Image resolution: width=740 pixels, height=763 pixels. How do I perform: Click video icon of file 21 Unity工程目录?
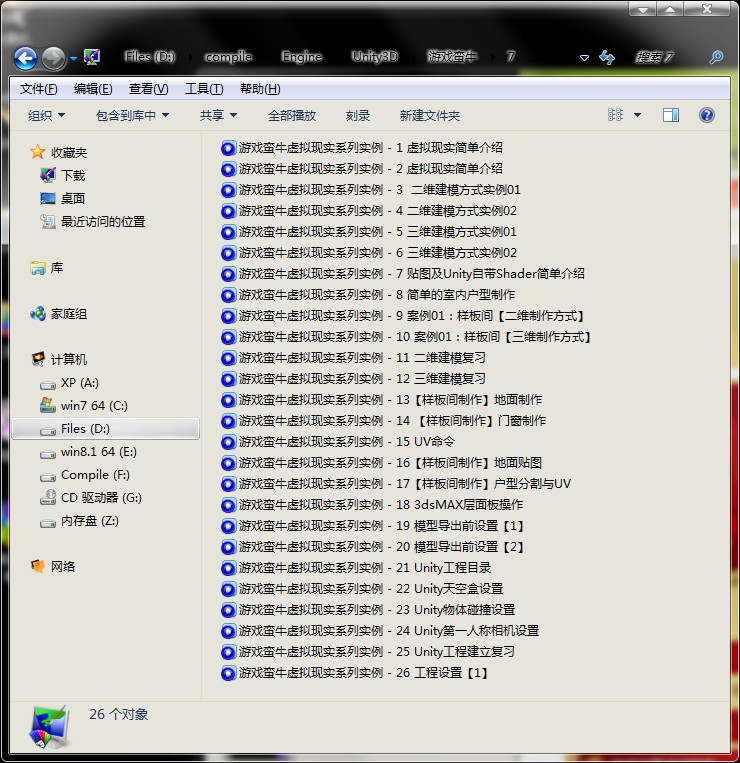coord(228,568)
